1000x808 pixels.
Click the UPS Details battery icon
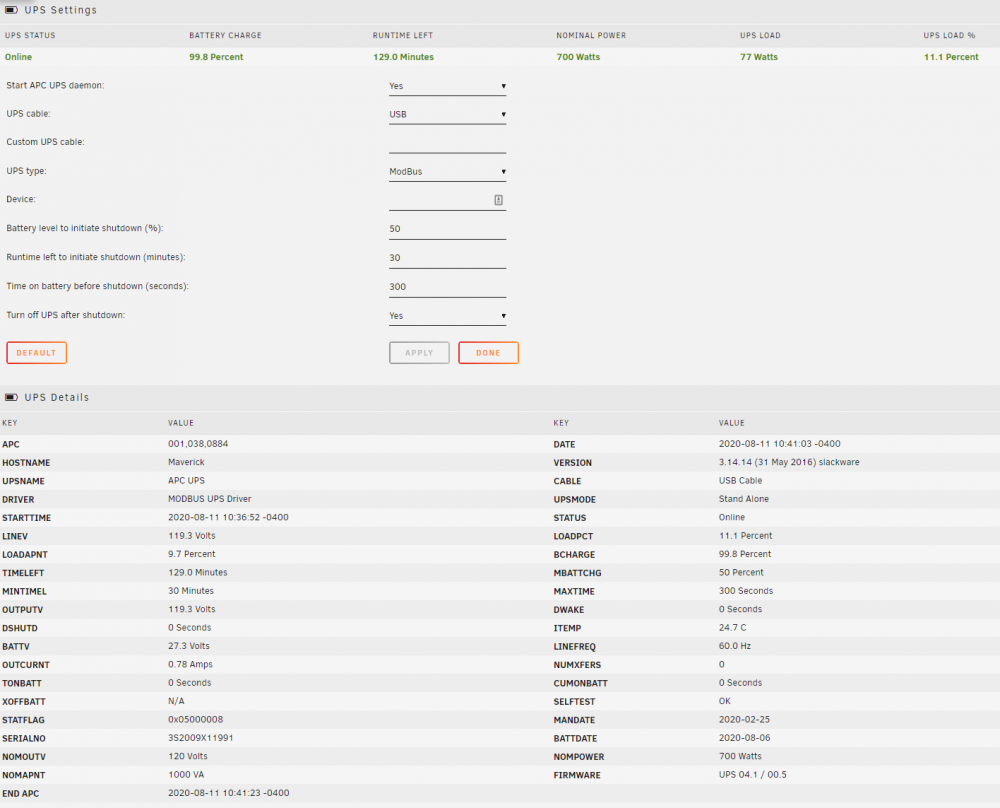(11, 397)
